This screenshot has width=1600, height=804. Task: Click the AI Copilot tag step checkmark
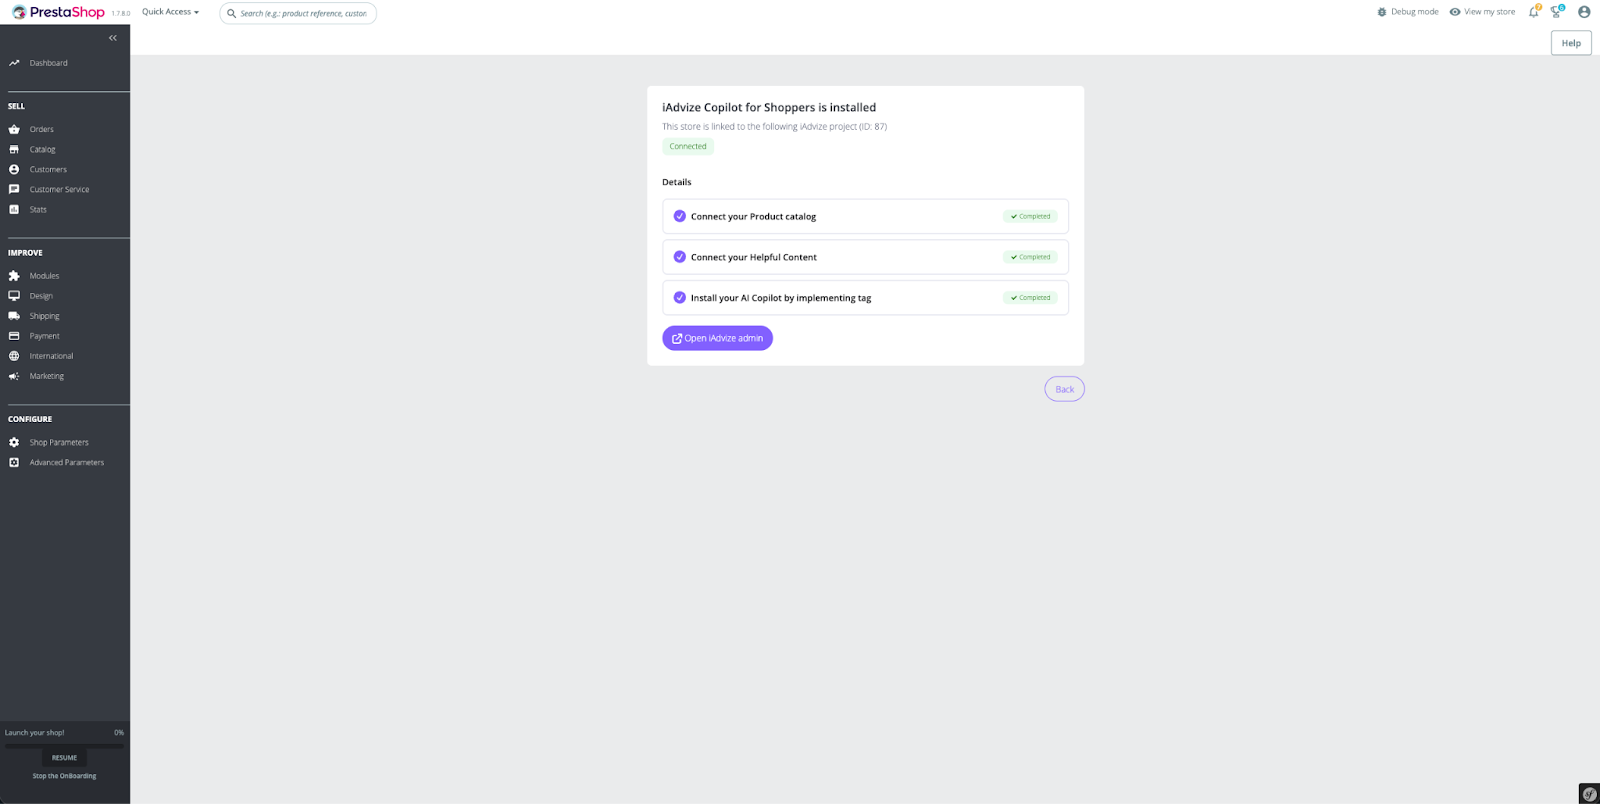(x=680, y=298)
